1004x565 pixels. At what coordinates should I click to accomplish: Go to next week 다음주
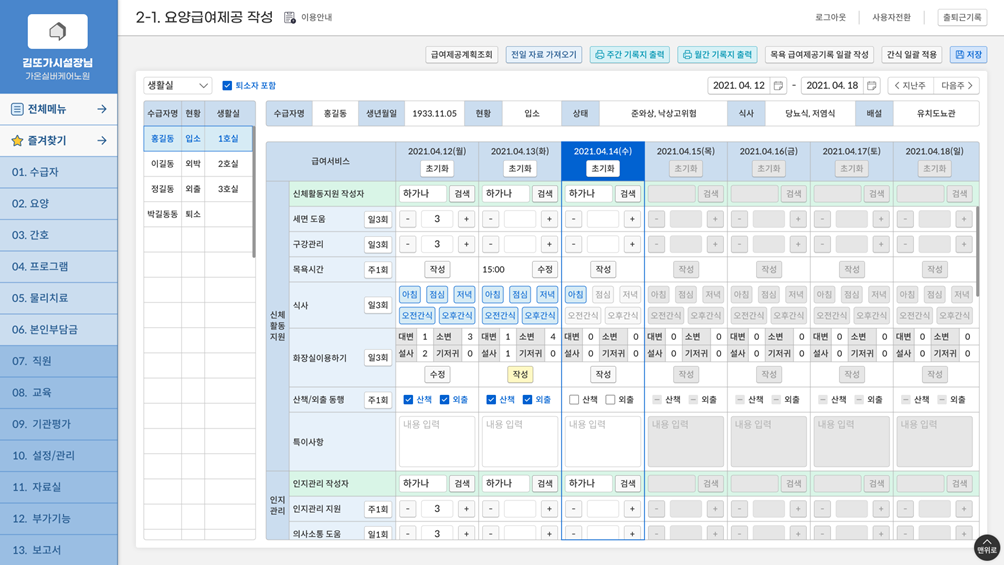[957, 85]
